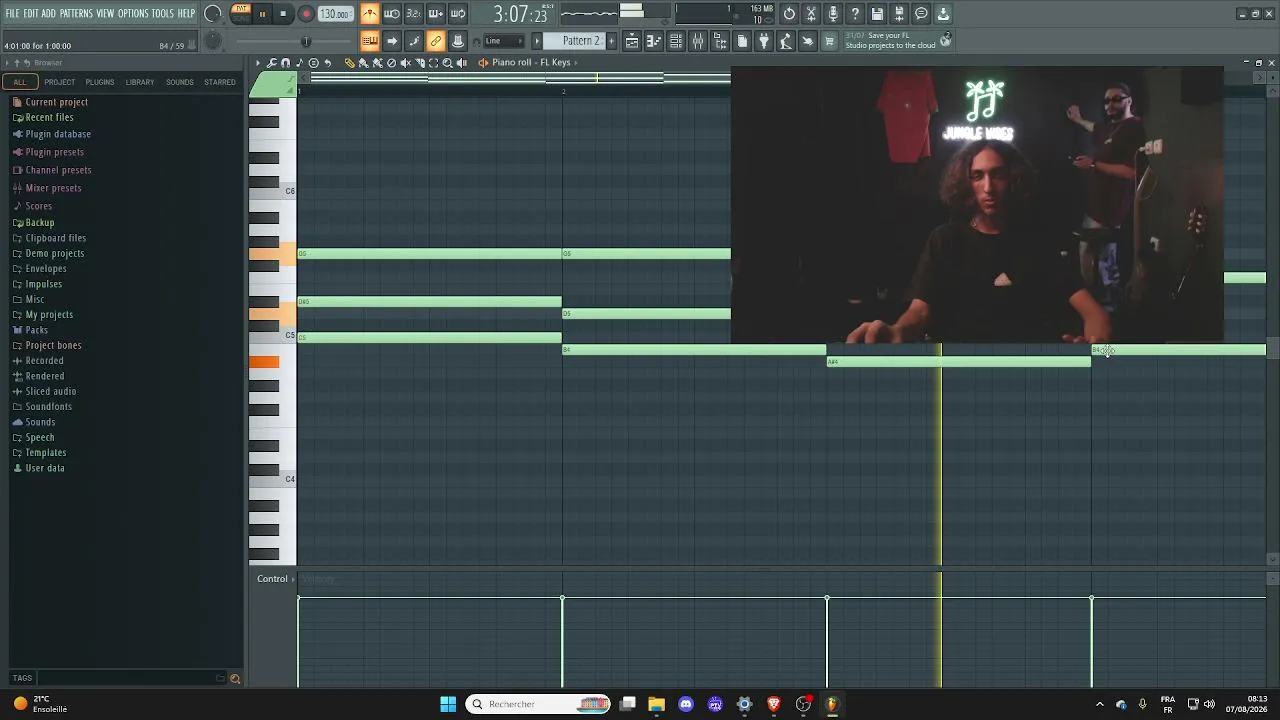Select the piano roll Draw pencil tool
The height and width of the screenshot is (720, 1280).
(x=350, y=63)
